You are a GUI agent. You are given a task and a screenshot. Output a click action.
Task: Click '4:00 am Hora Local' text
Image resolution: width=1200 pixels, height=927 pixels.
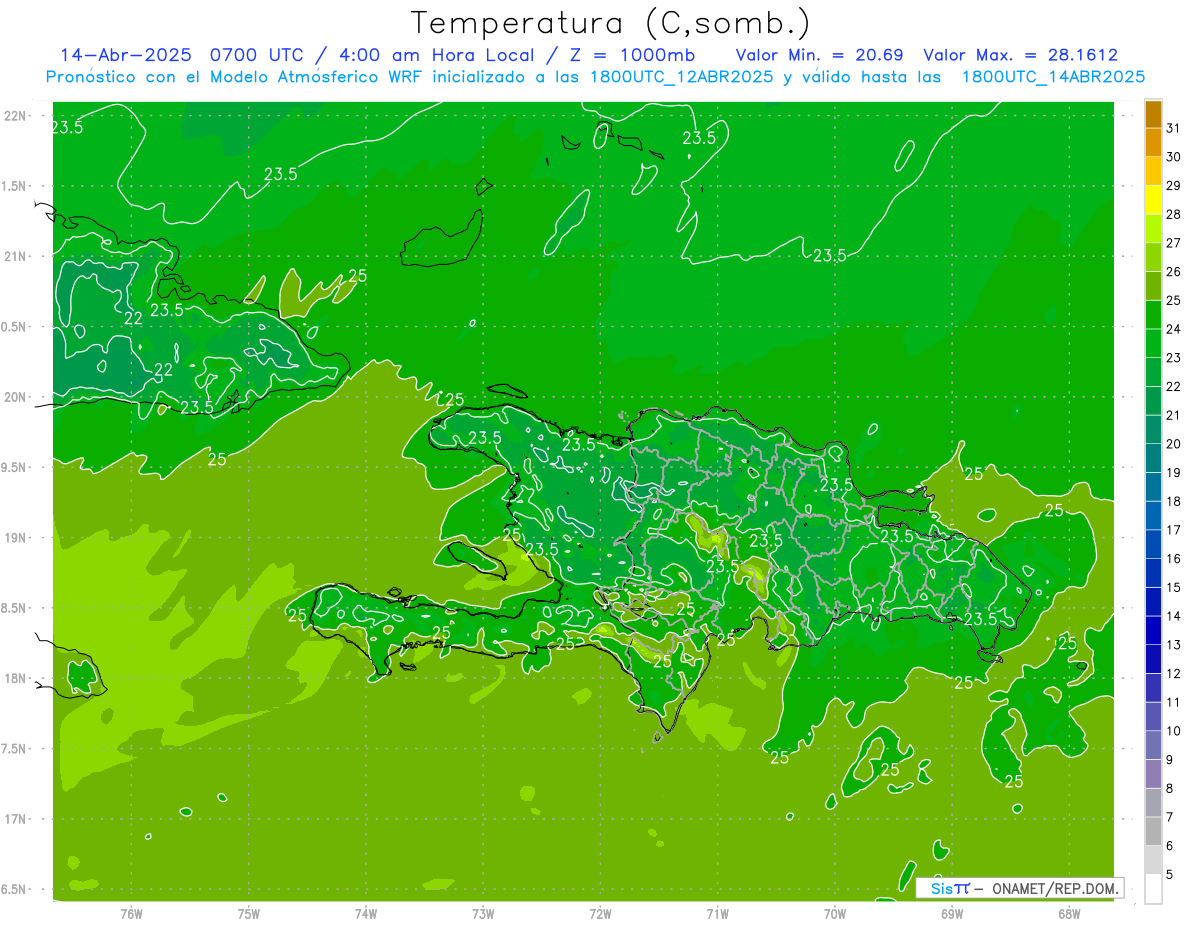(436, 55)
